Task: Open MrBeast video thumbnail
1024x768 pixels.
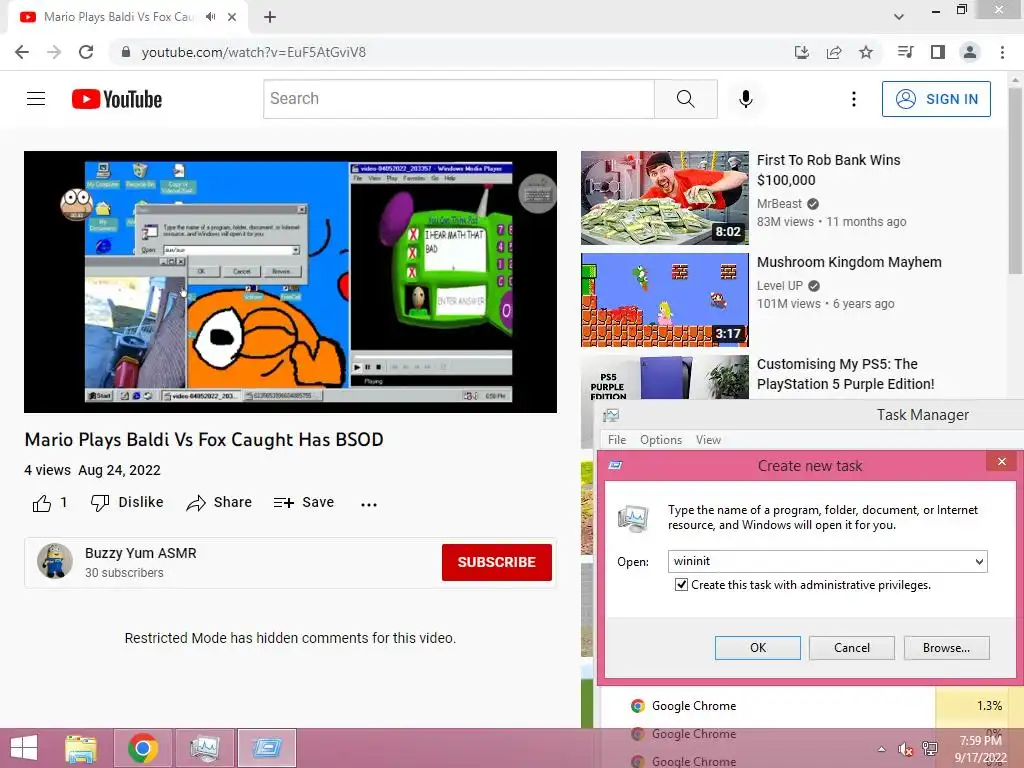Action: (665, 198)
